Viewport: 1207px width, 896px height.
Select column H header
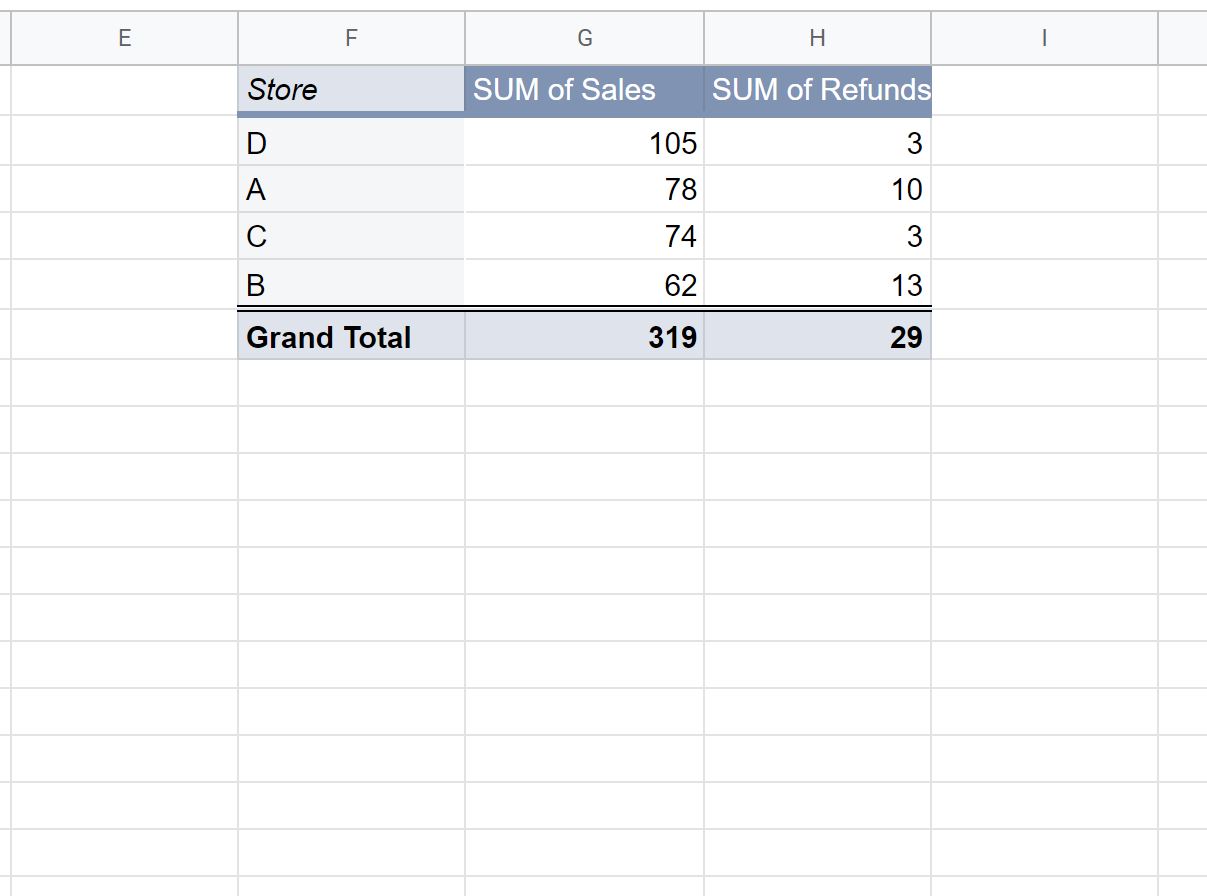point(818,38)
